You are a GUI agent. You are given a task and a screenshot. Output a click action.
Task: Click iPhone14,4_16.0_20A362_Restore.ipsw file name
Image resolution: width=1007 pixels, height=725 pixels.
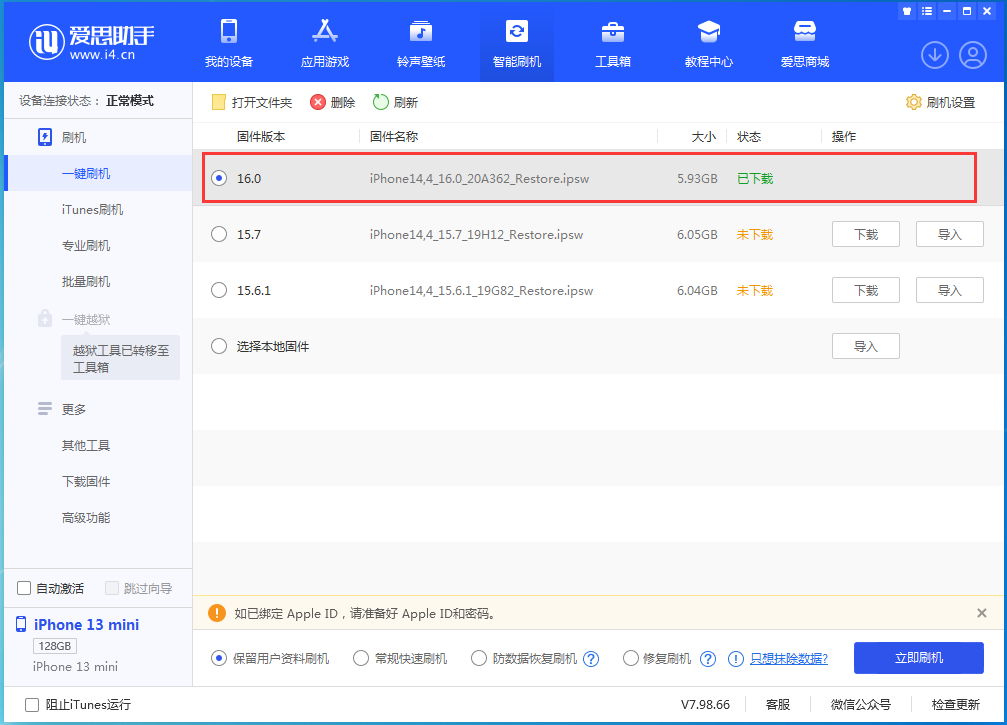479,179
